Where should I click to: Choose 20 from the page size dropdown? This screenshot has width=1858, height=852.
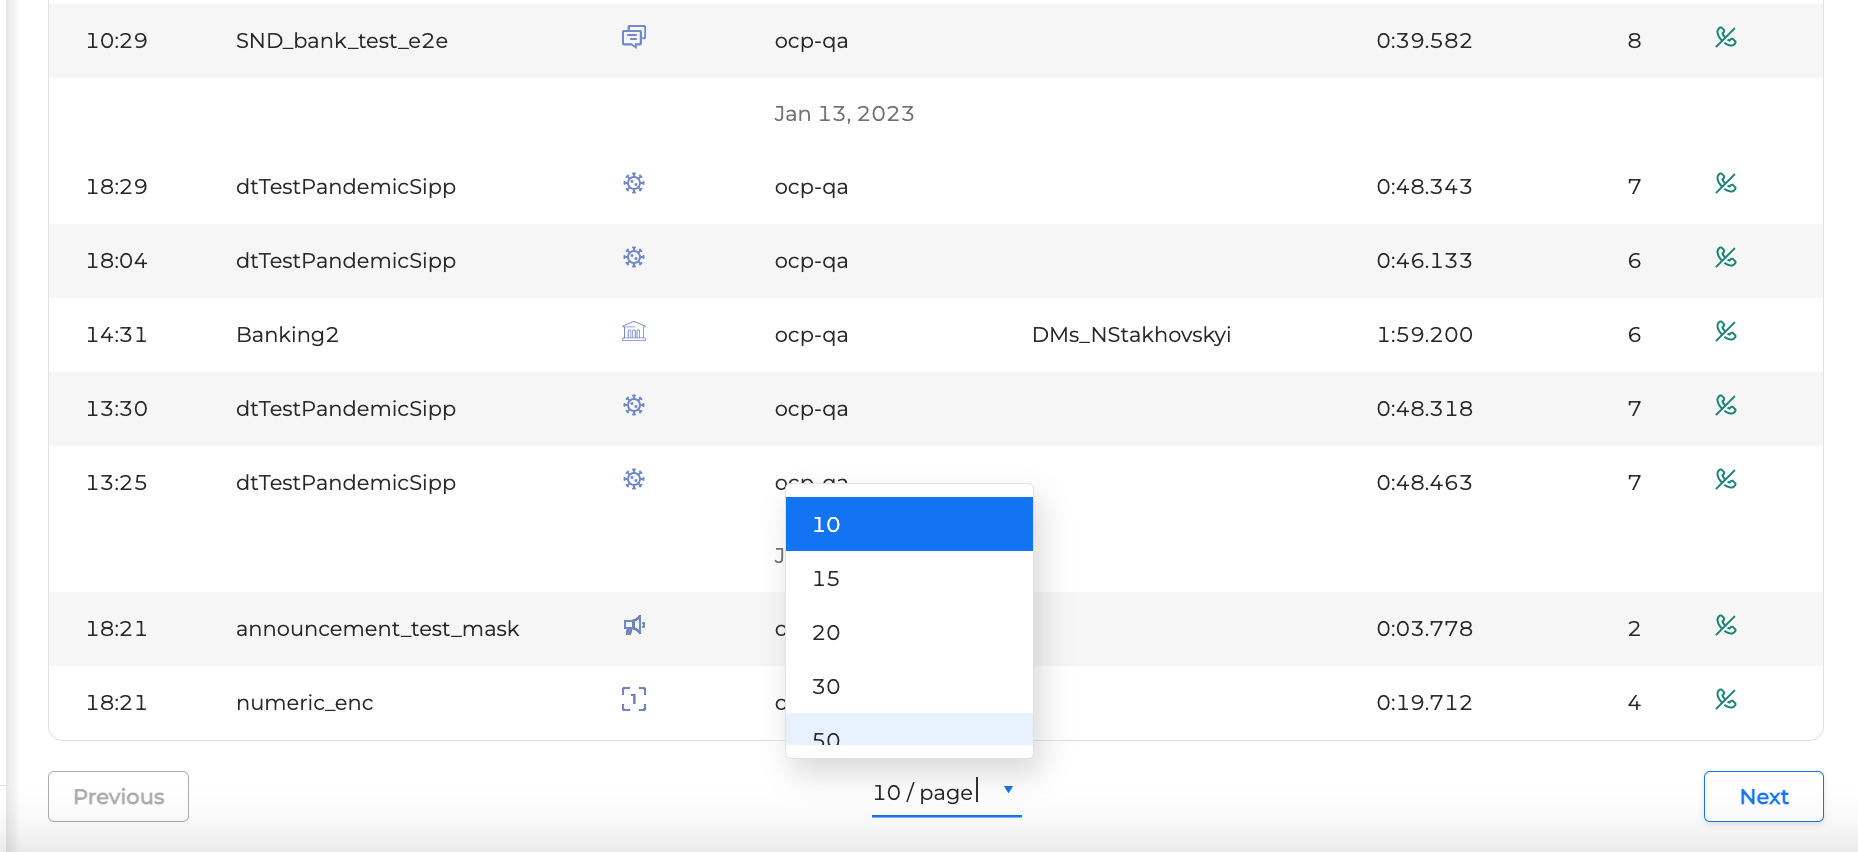pyautogui.click(x=908, y=633)
